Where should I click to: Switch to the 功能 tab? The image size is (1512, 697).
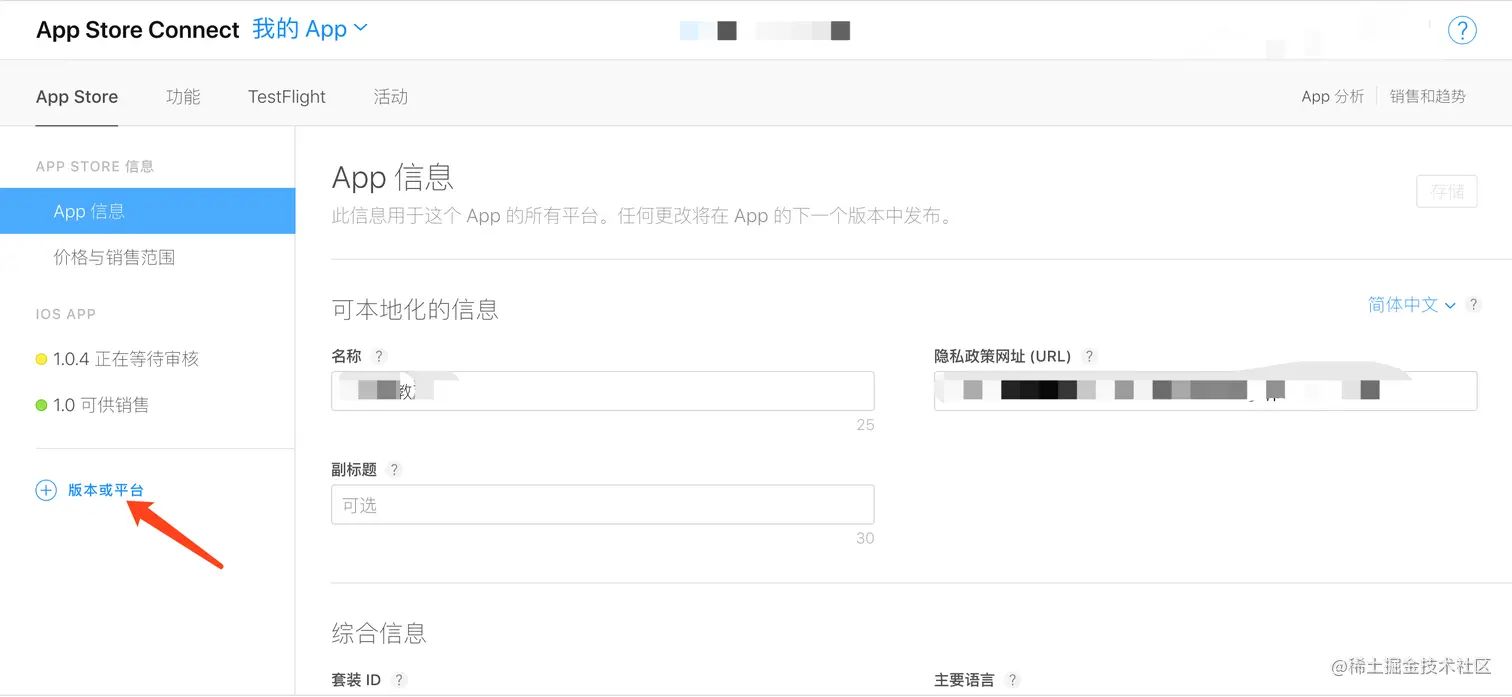pyautogui.click(x=183, y=97)
